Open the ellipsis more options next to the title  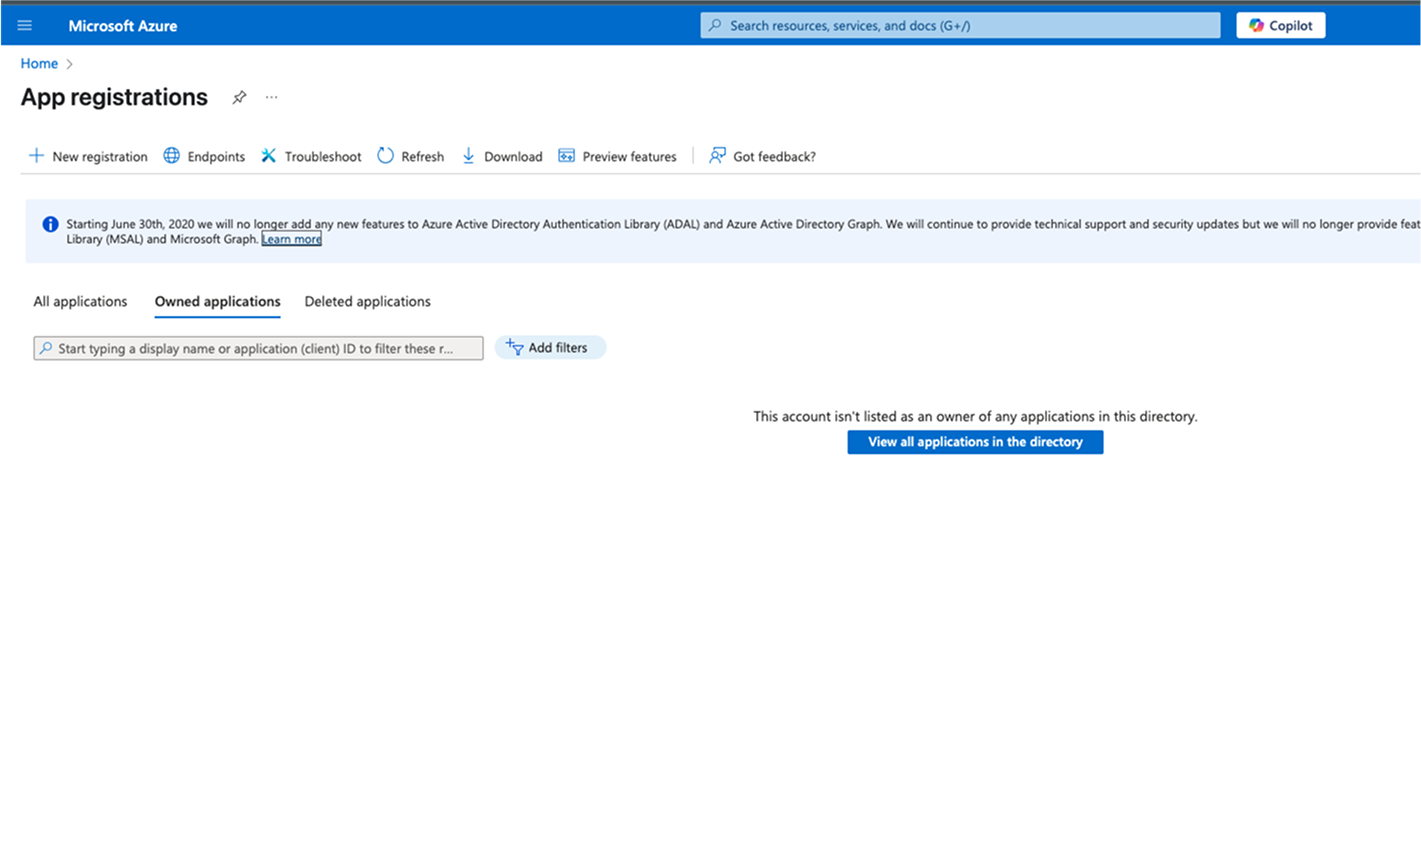tap(271, 97)
